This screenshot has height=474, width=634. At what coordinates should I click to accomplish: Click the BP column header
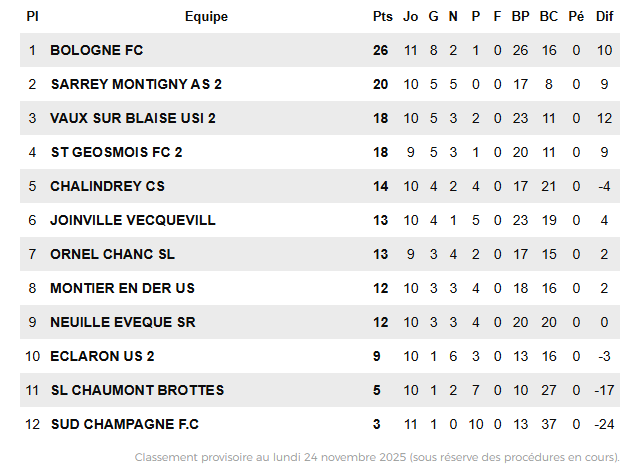520,16
